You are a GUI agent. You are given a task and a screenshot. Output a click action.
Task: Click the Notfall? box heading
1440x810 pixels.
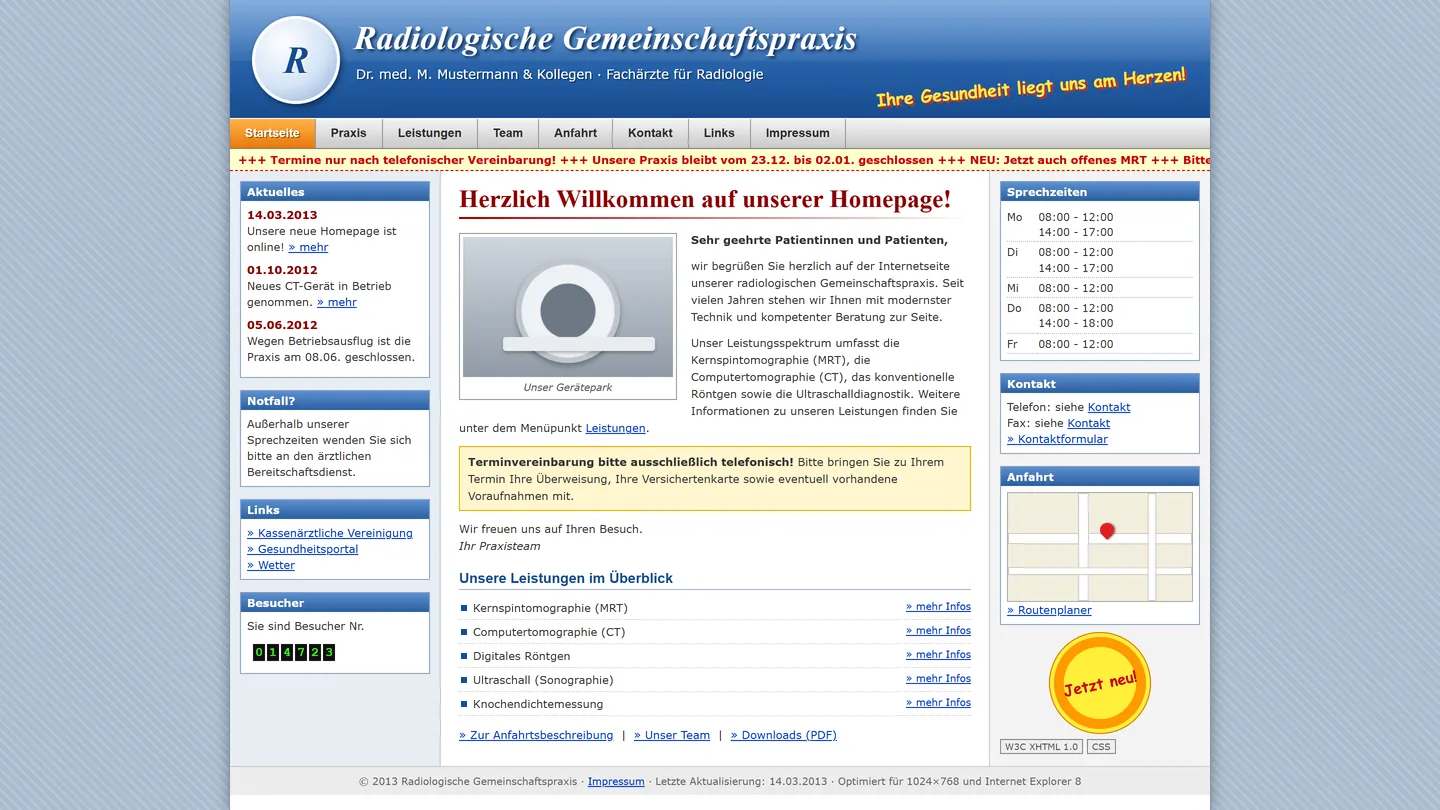[335, 401]
